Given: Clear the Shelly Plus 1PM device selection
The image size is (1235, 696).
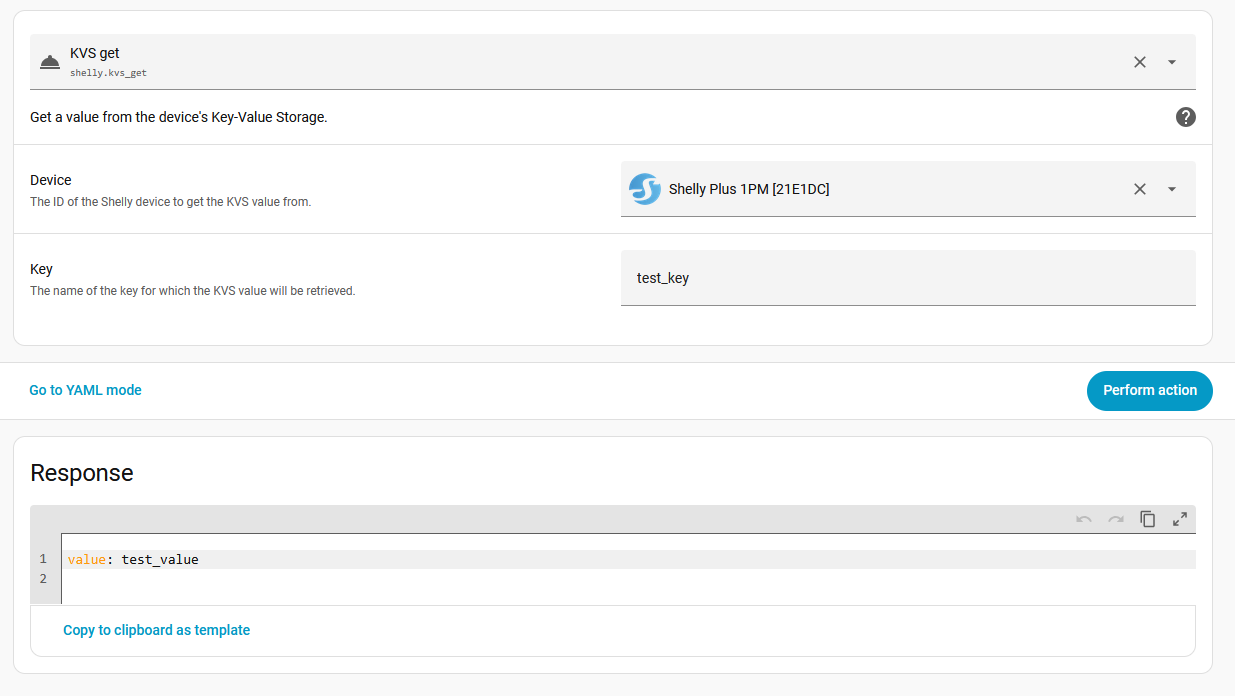Looking at the screenshot, I should (1139, 189).
